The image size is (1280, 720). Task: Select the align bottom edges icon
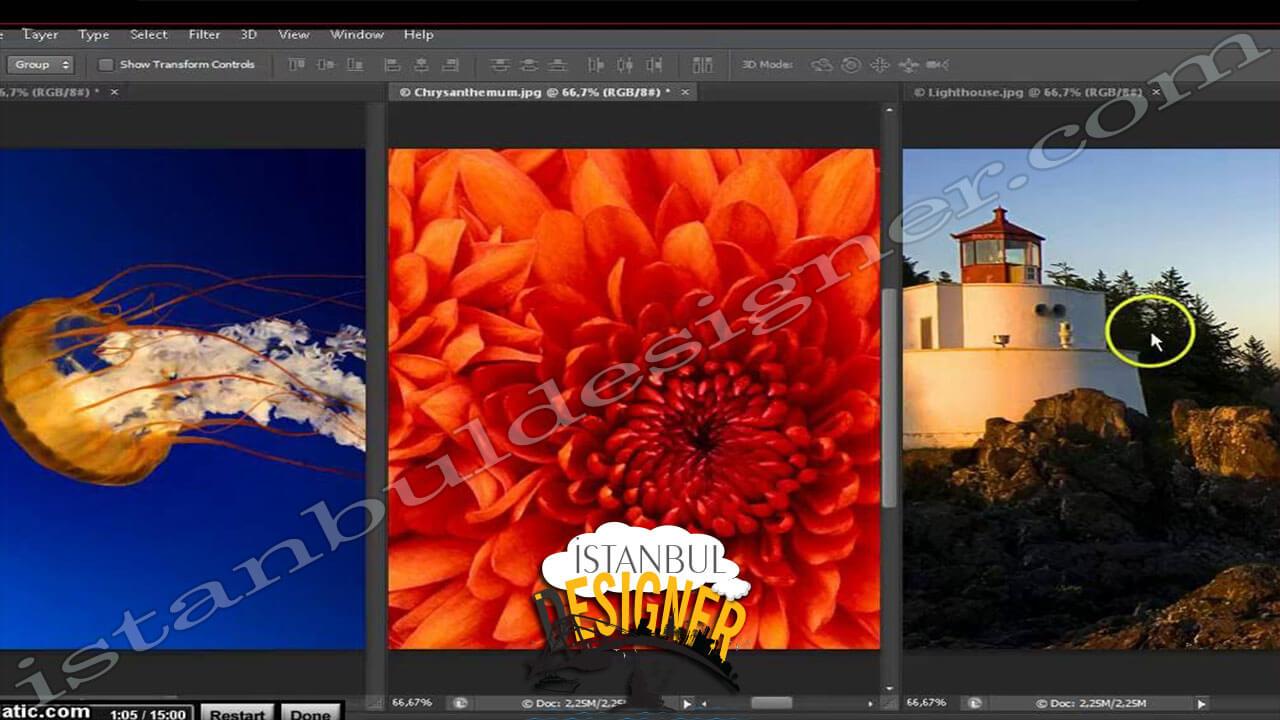pos(355,65)
